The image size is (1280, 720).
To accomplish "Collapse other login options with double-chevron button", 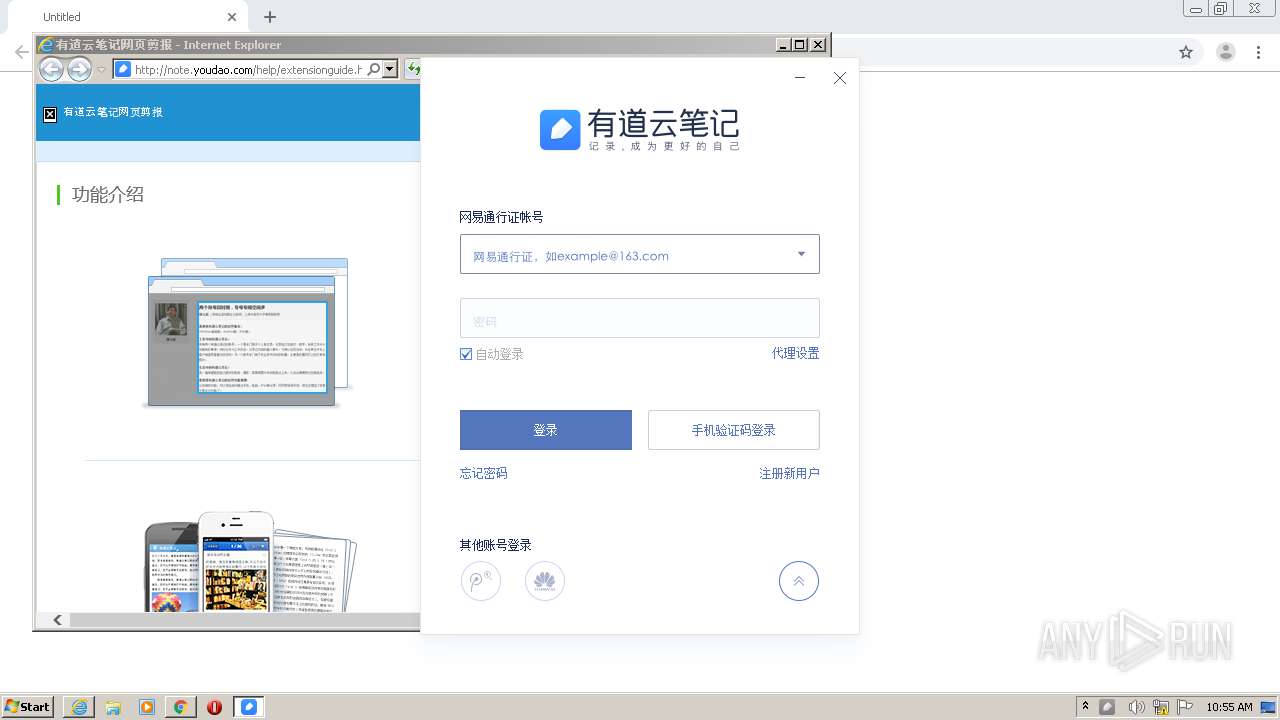I will pos(799,581).
